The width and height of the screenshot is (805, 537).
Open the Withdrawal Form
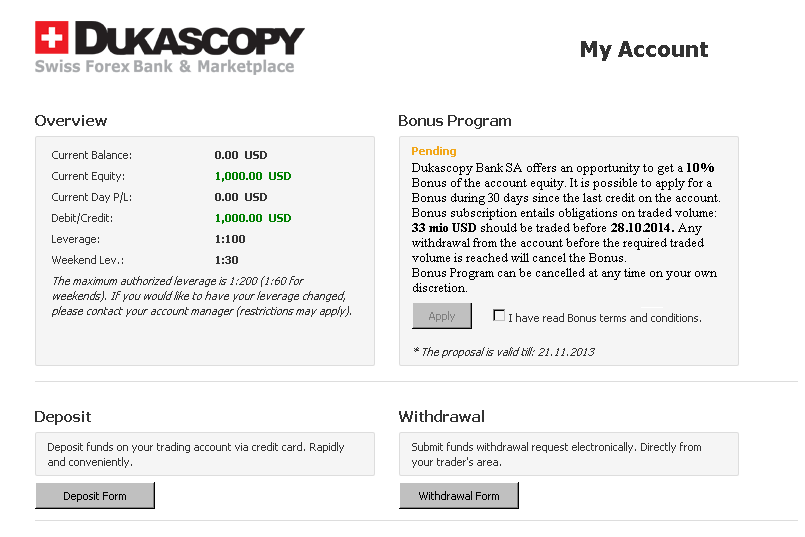coord(459,495)
